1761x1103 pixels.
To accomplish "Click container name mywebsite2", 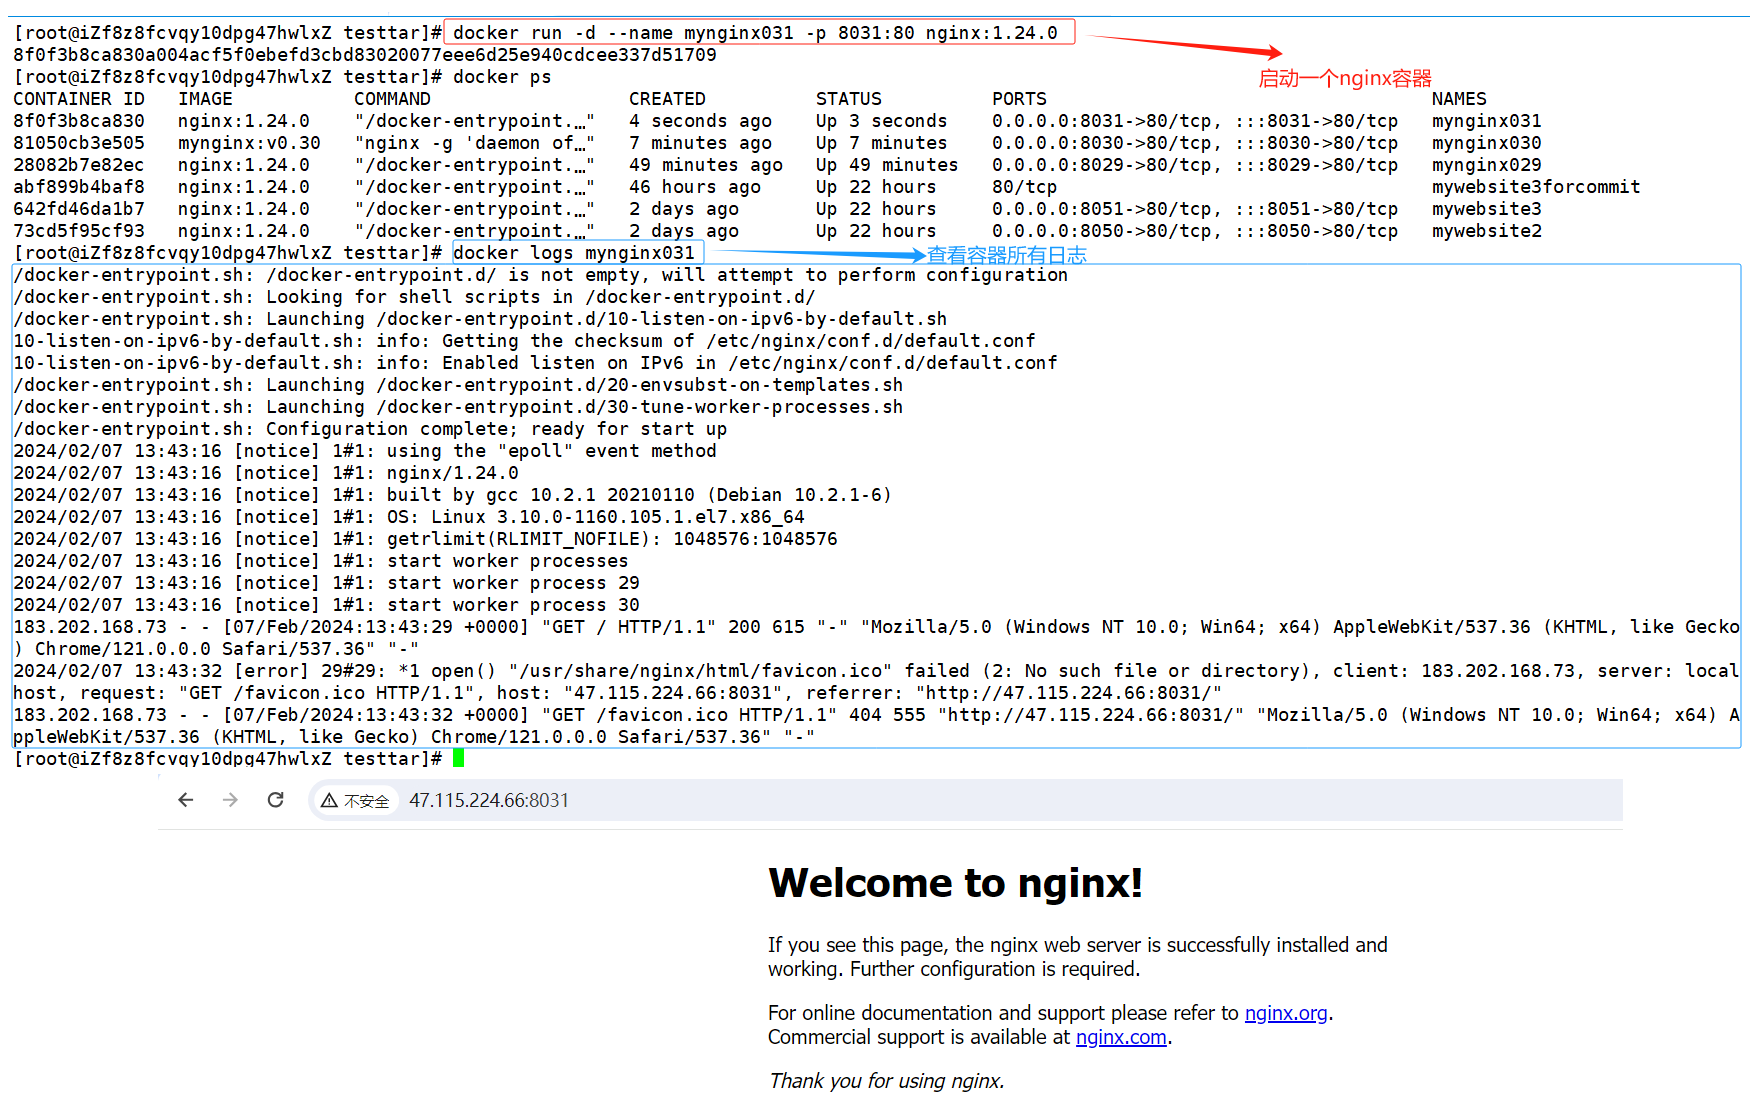I will tap(1486, 231).
